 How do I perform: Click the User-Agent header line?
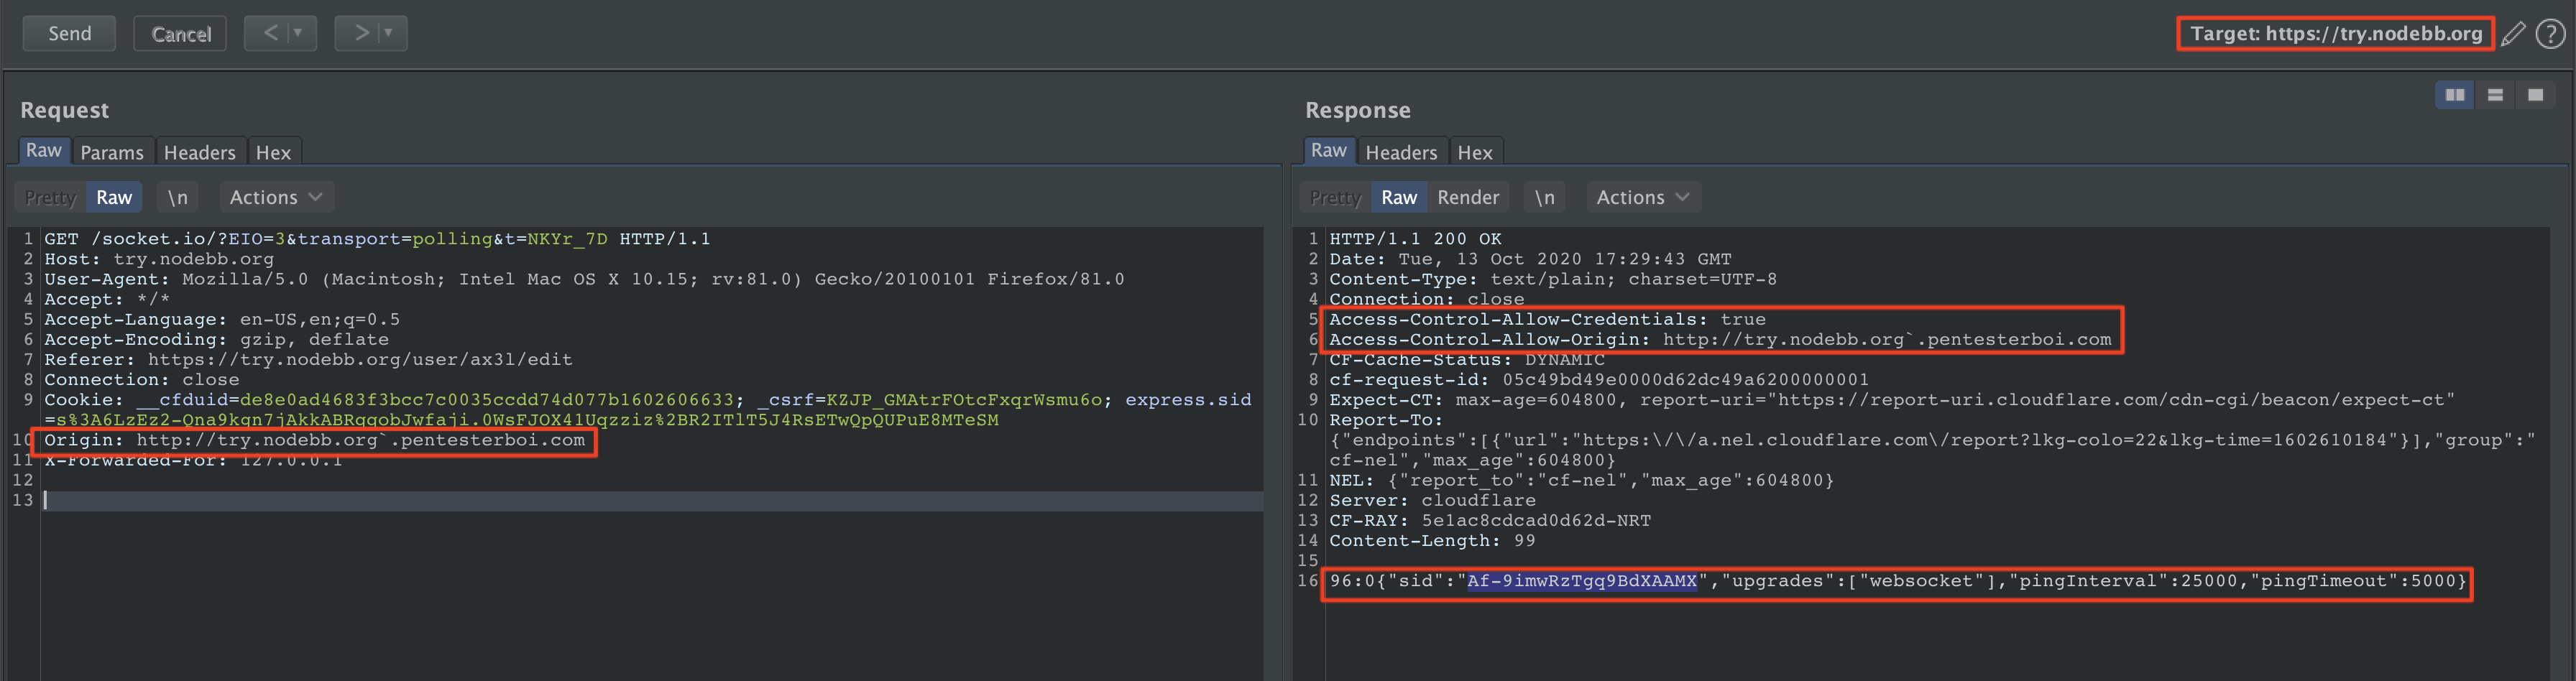[x=584, y=279]
